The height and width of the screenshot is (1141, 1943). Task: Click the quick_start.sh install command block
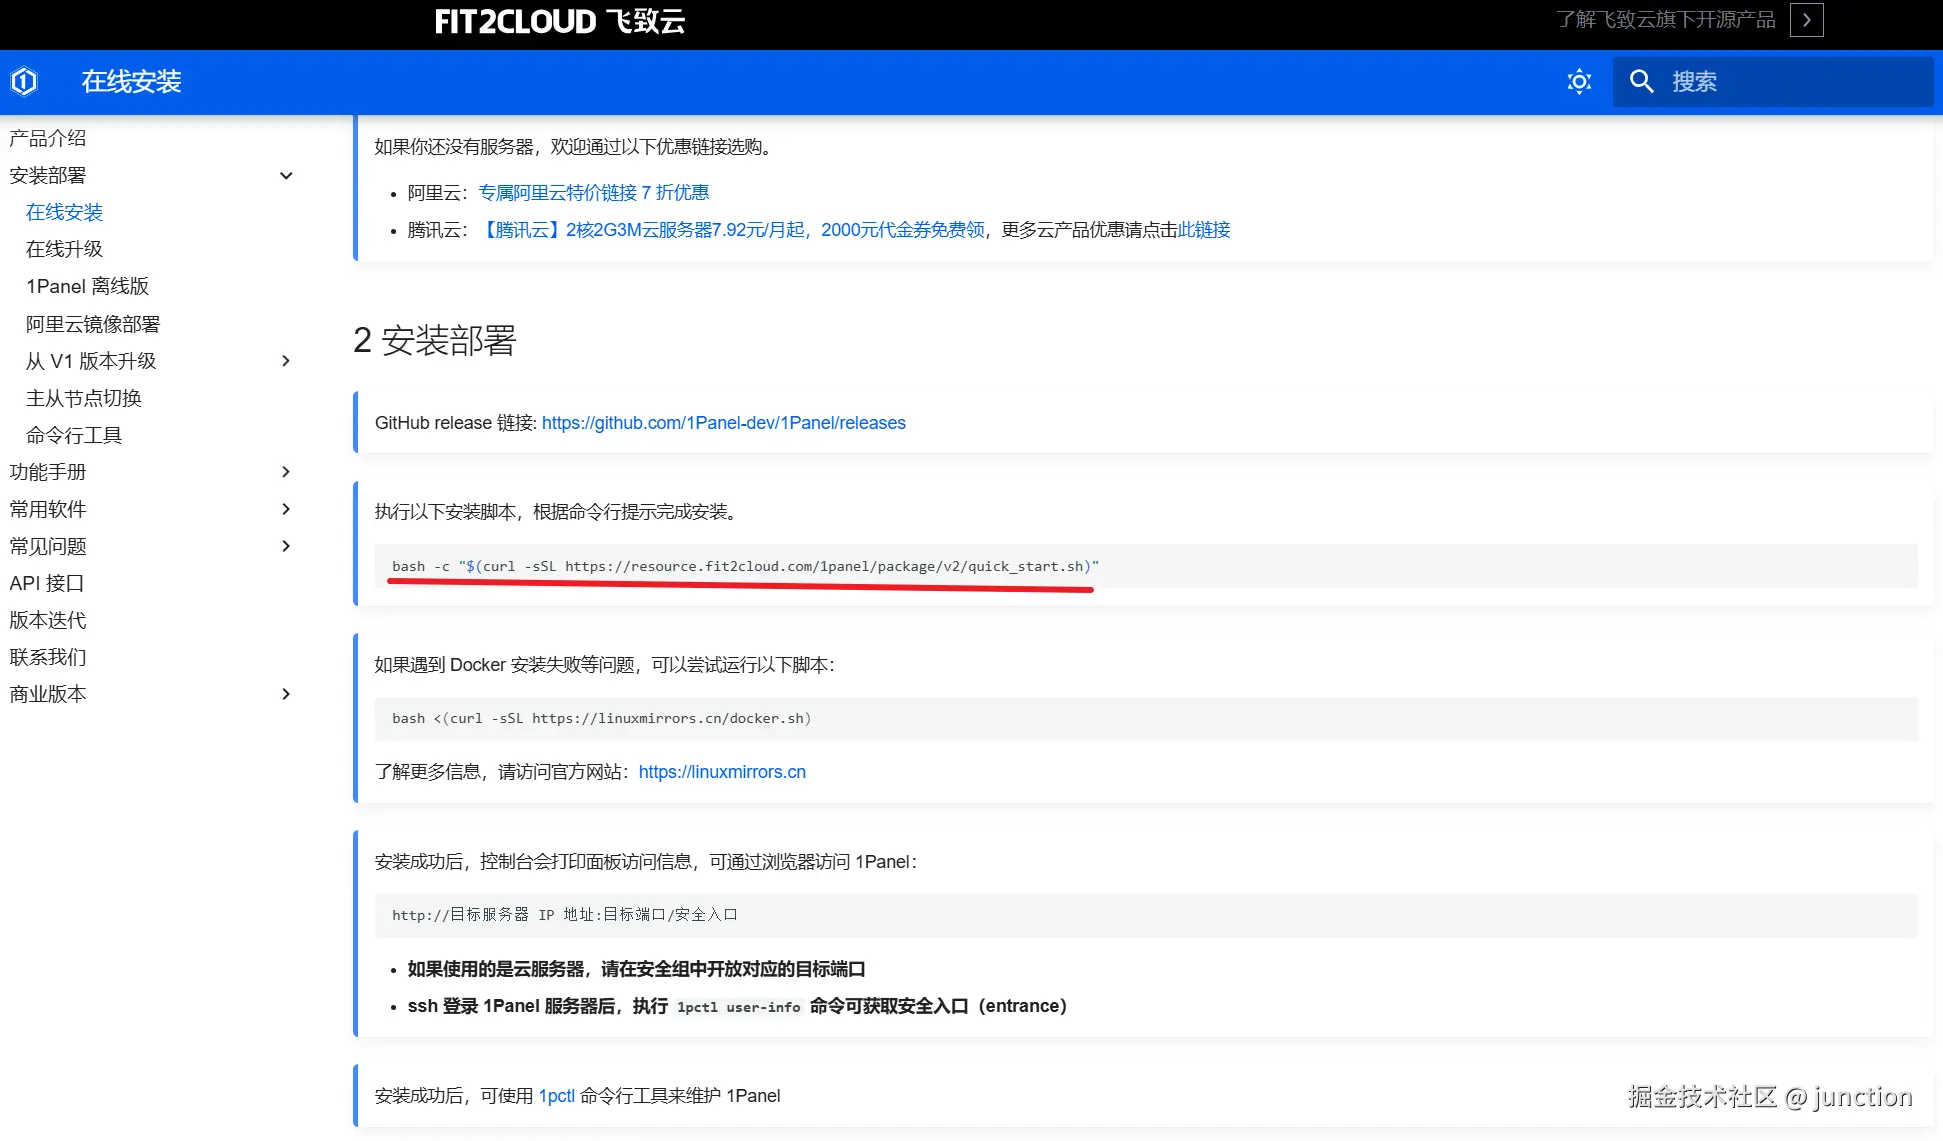point(745,566)
